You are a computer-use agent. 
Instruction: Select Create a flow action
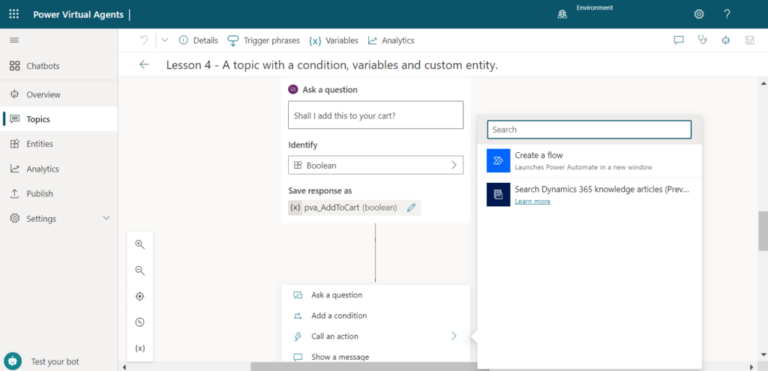(x=590, y=161)
